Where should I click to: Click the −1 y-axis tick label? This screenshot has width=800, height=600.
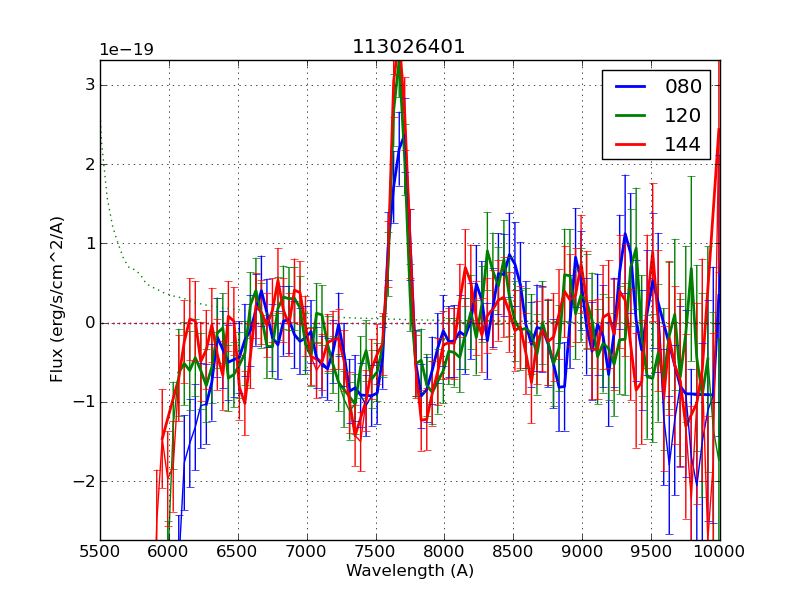point(84,403)
